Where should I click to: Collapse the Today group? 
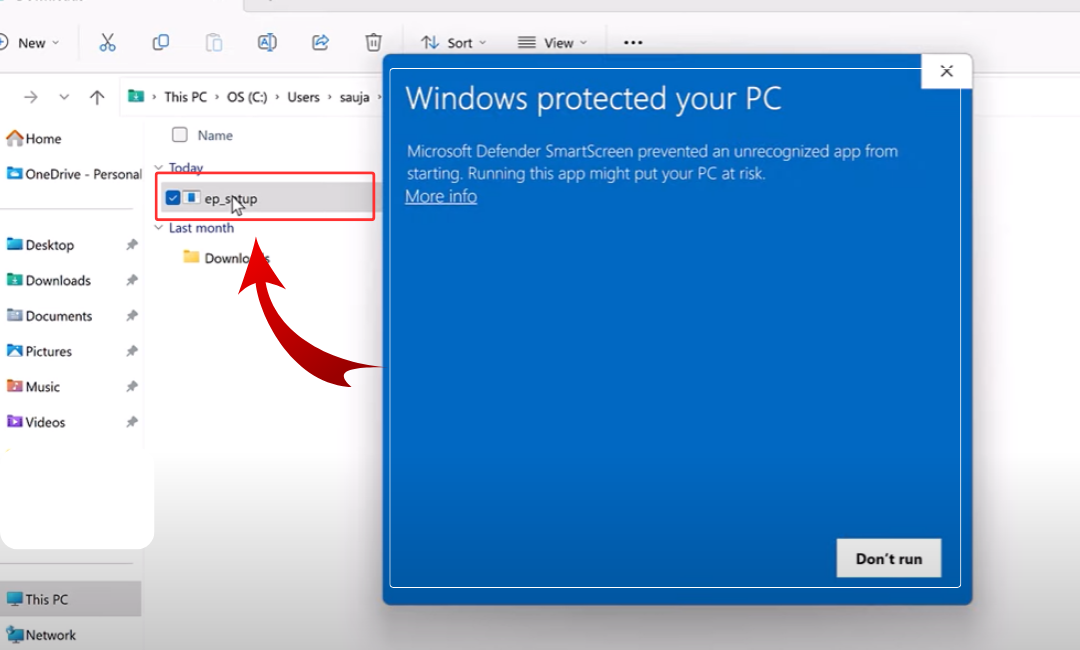(159, 168)
